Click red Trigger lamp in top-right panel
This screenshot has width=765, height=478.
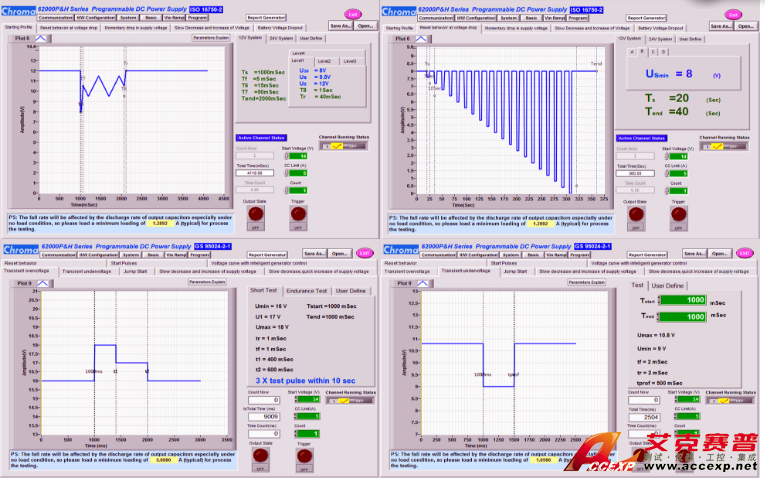(677, 212)
